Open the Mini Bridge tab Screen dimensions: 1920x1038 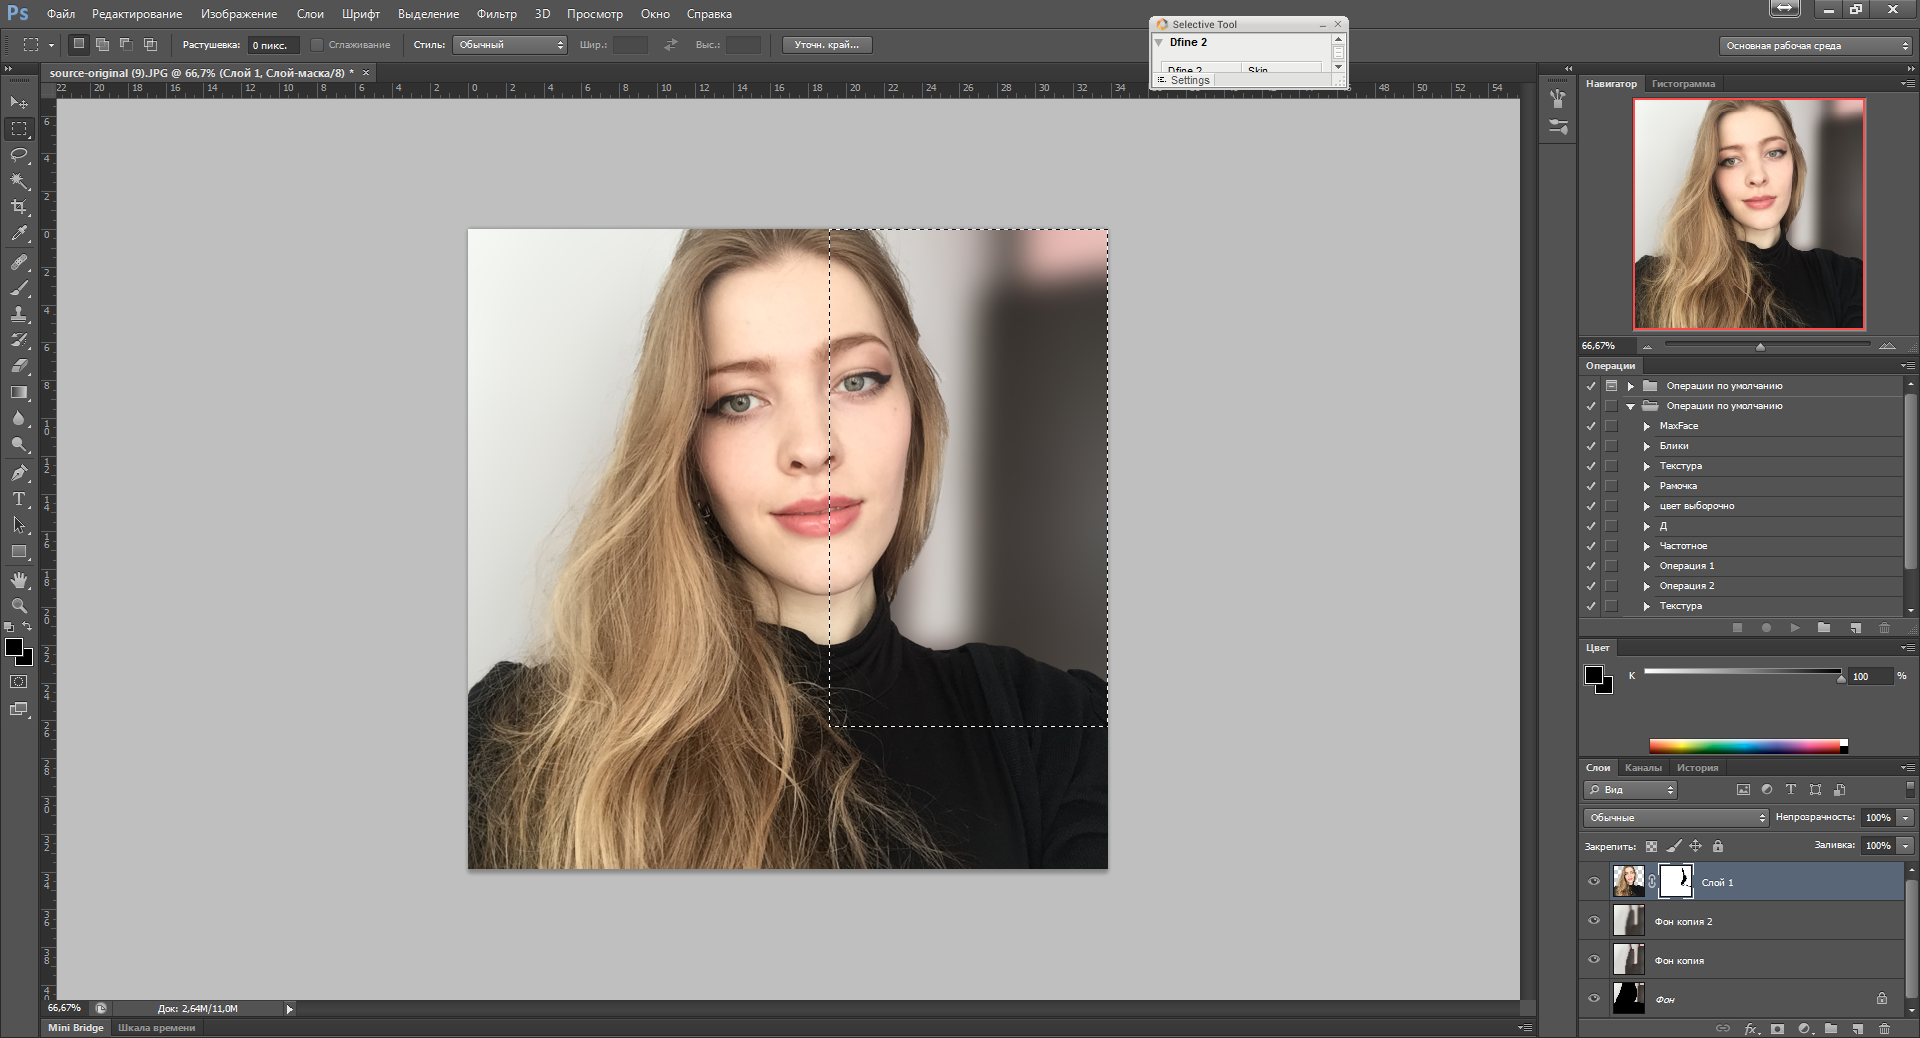[x=76, y=1028]
